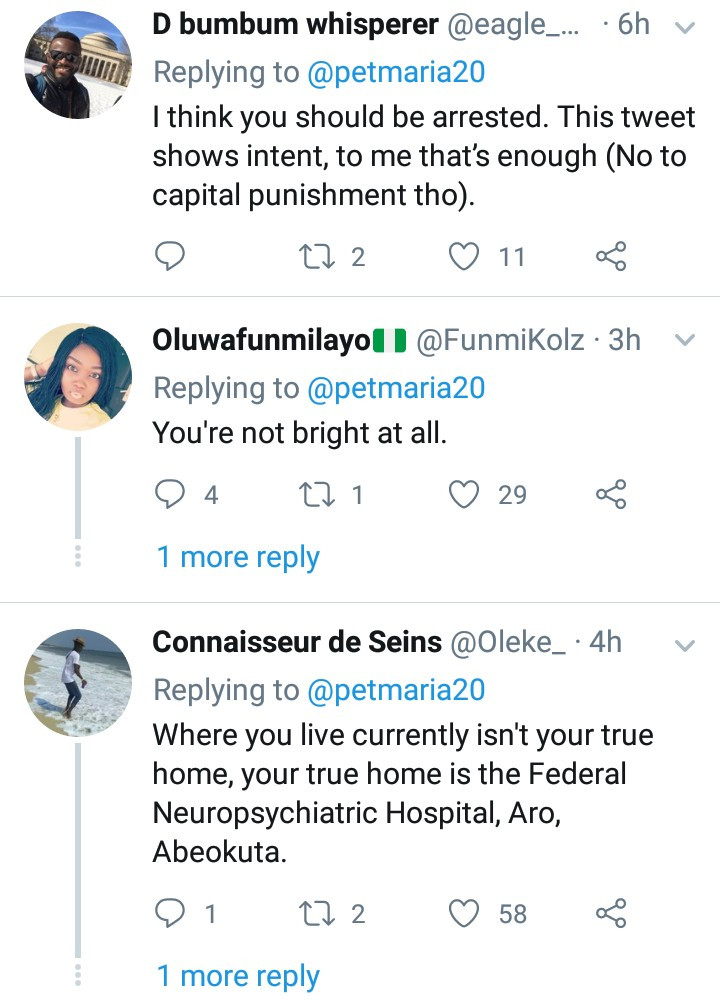Viewport: 720px width, 1008px height.
Task: Show 1 more reply under Connaisseur de Seins' tweet
Action: (238, 976)
